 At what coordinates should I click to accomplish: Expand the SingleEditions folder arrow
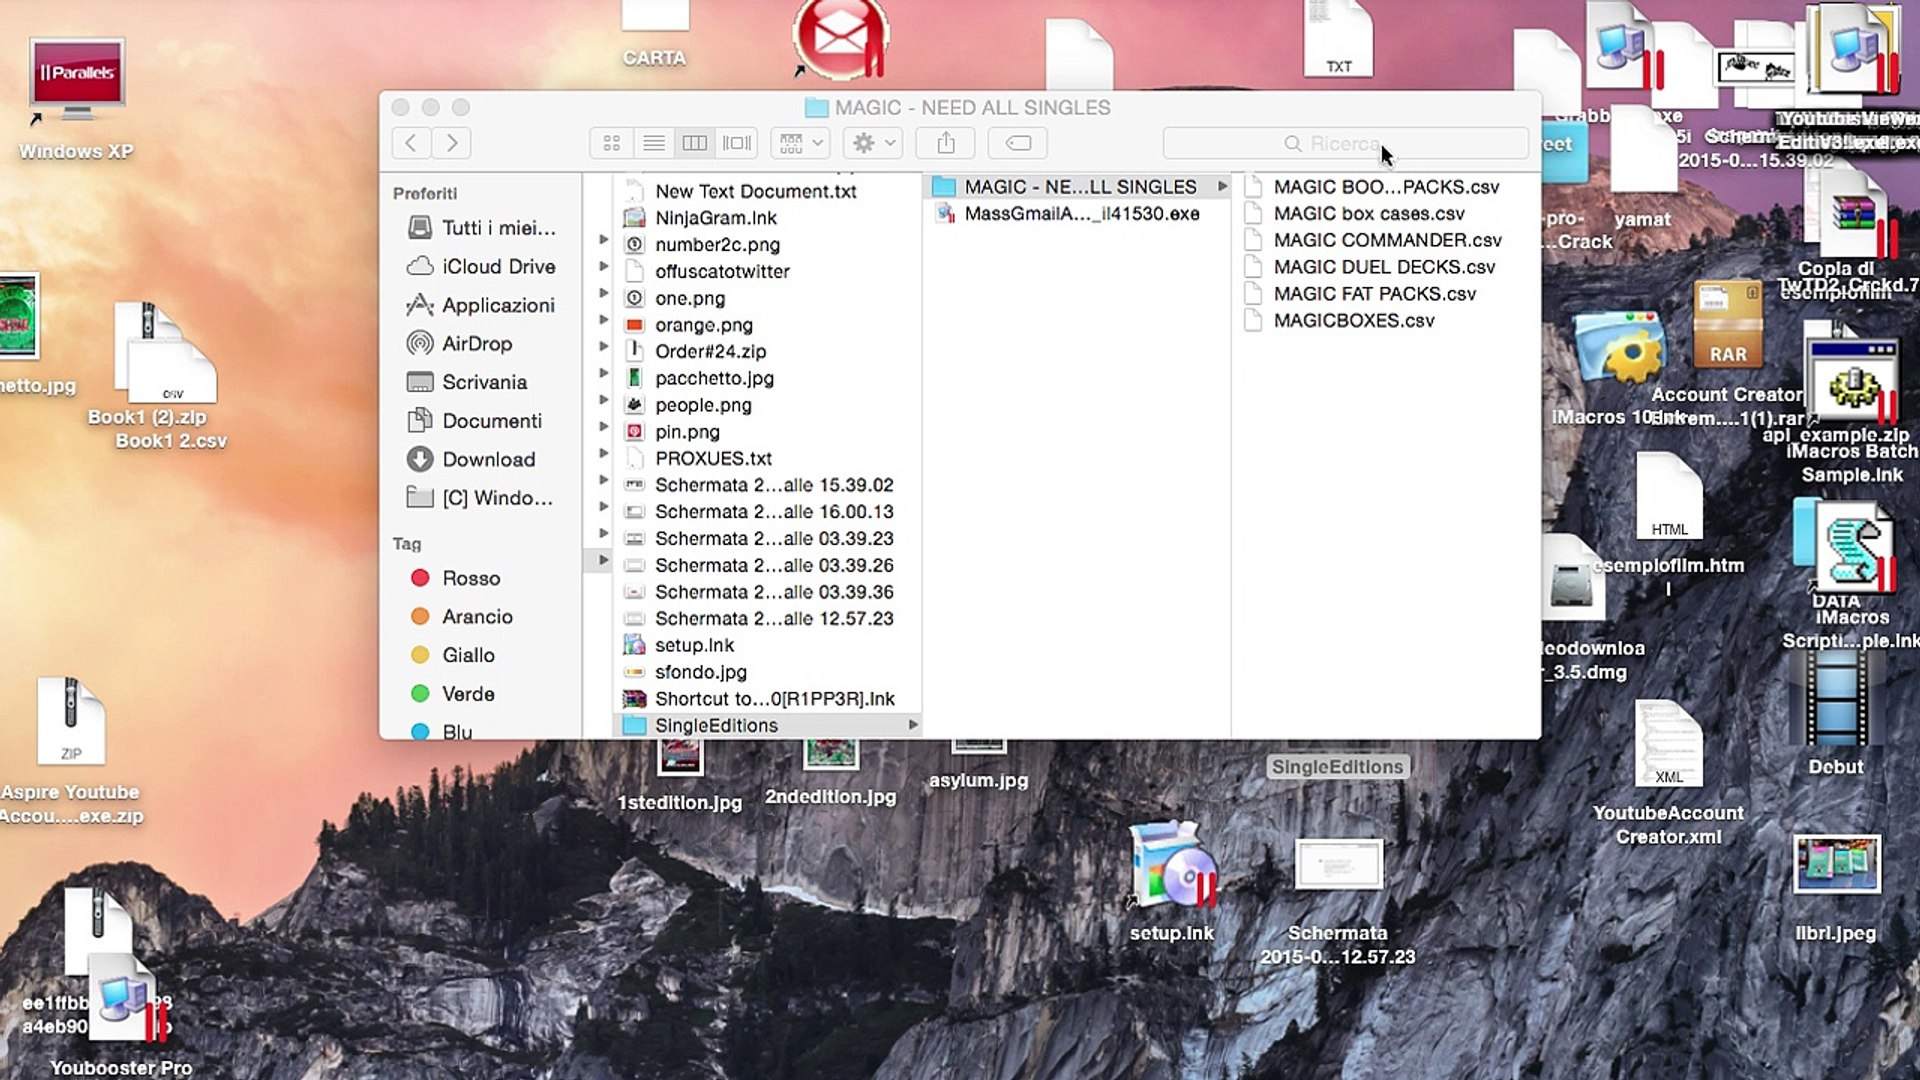coord(913,725)
